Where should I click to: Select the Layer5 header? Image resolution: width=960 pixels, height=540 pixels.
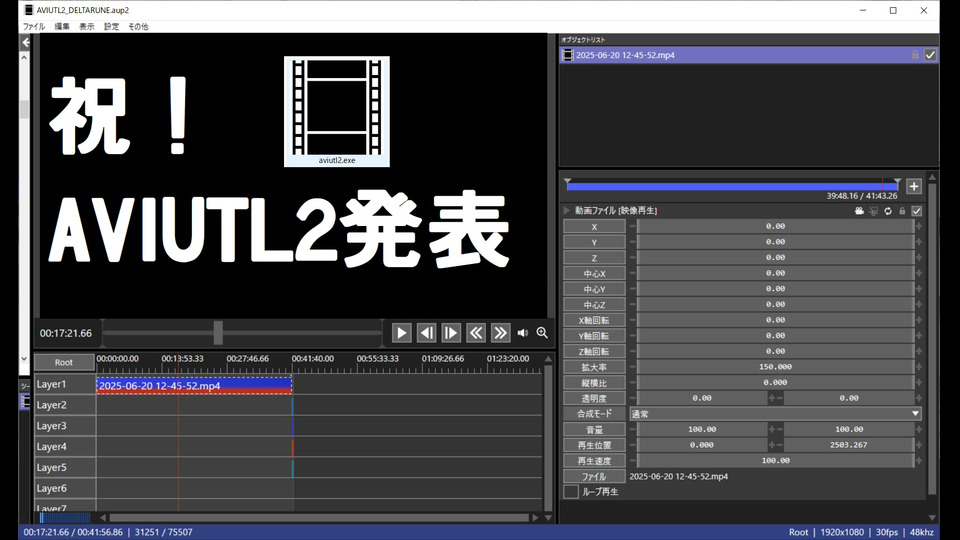64,467
